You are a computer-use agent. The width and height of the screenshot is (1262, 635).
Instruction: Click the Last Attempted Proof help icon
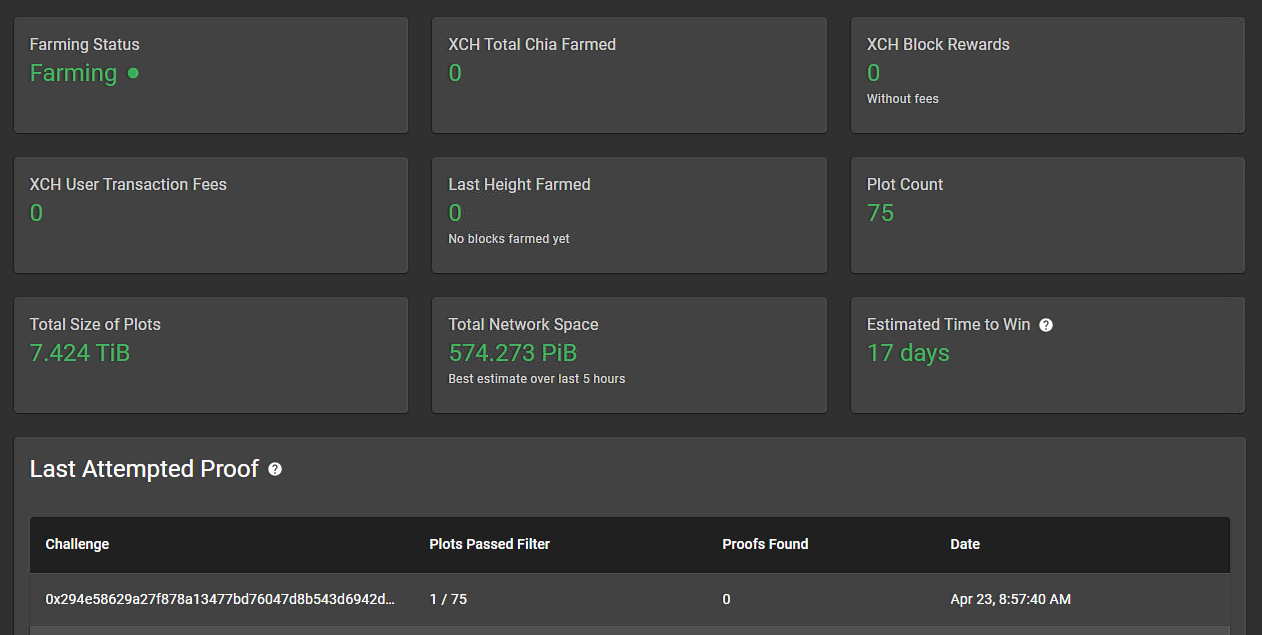275,469
